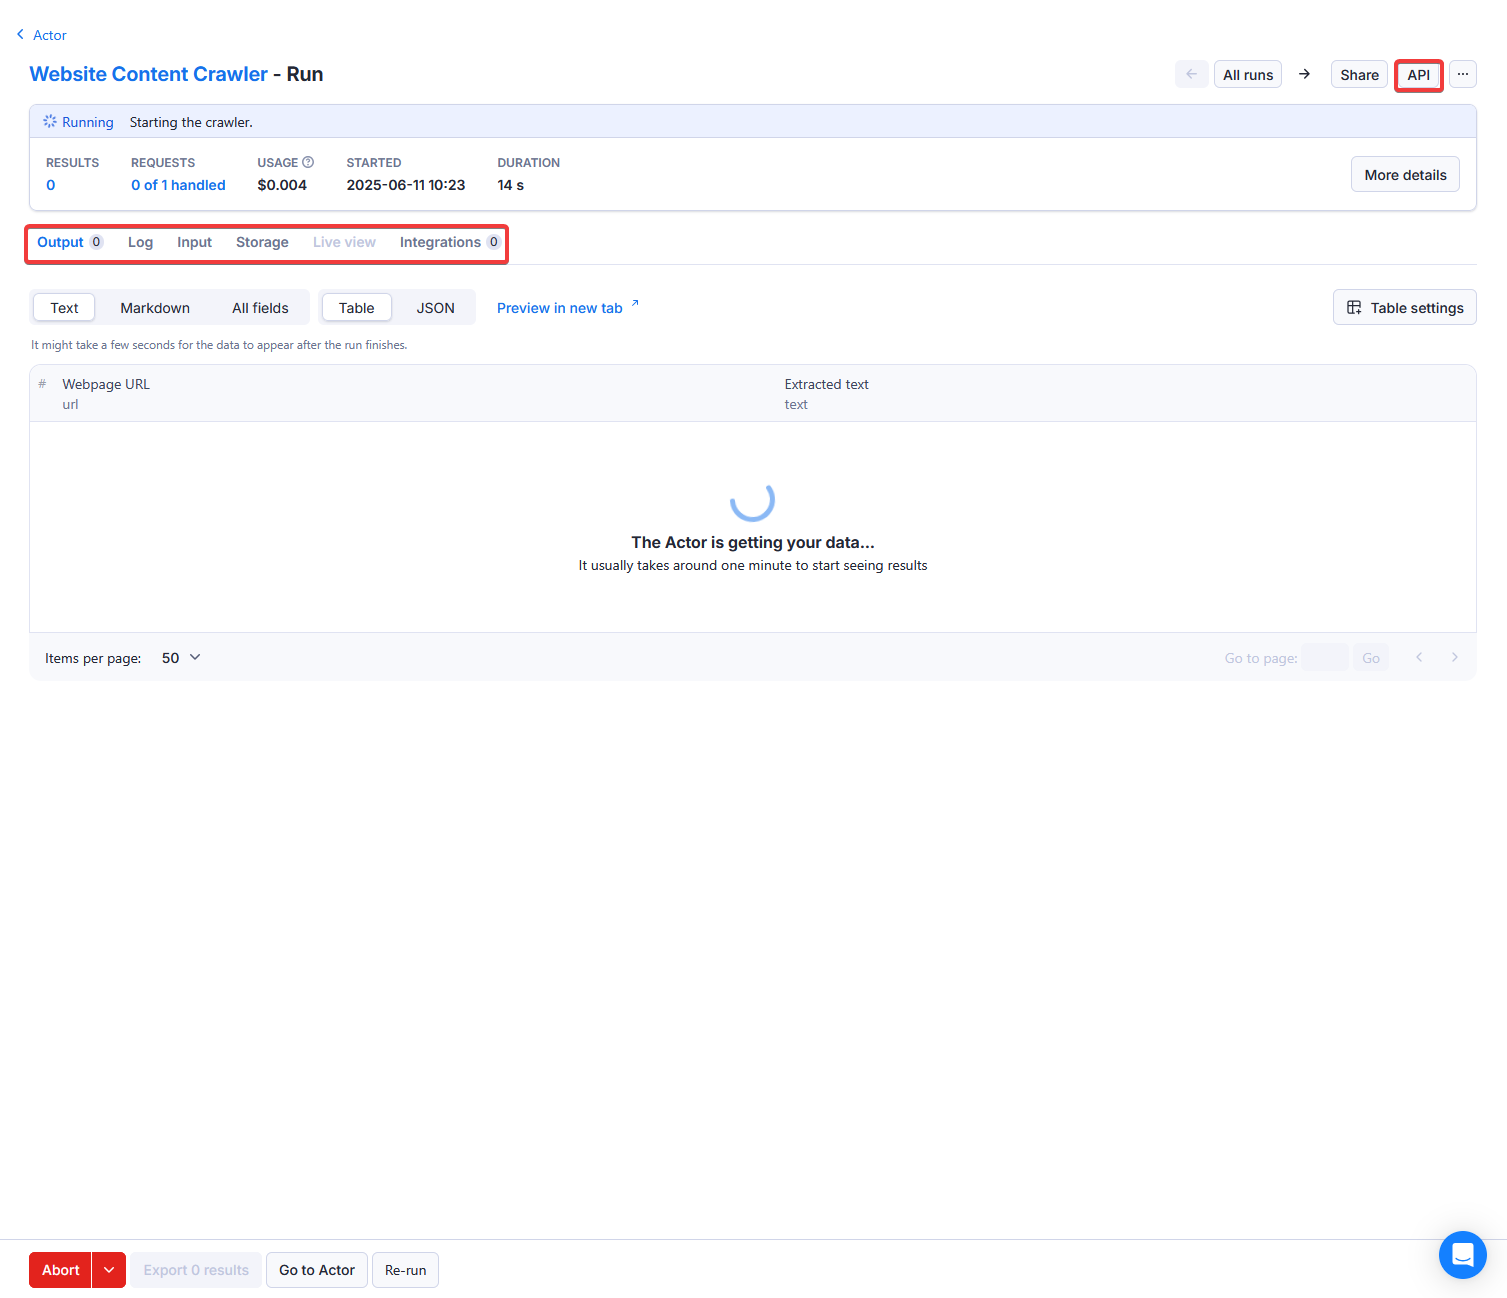This screenshot has height=1298, width=1507.
Task: Switch output view to All fields
Action: point(260,308)
